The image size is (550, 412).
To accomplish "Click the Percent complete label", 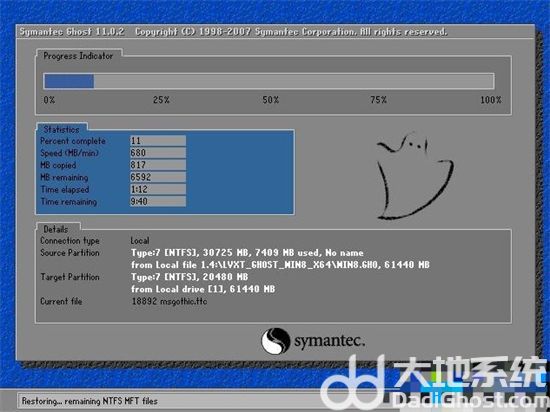I will point(73,141).
